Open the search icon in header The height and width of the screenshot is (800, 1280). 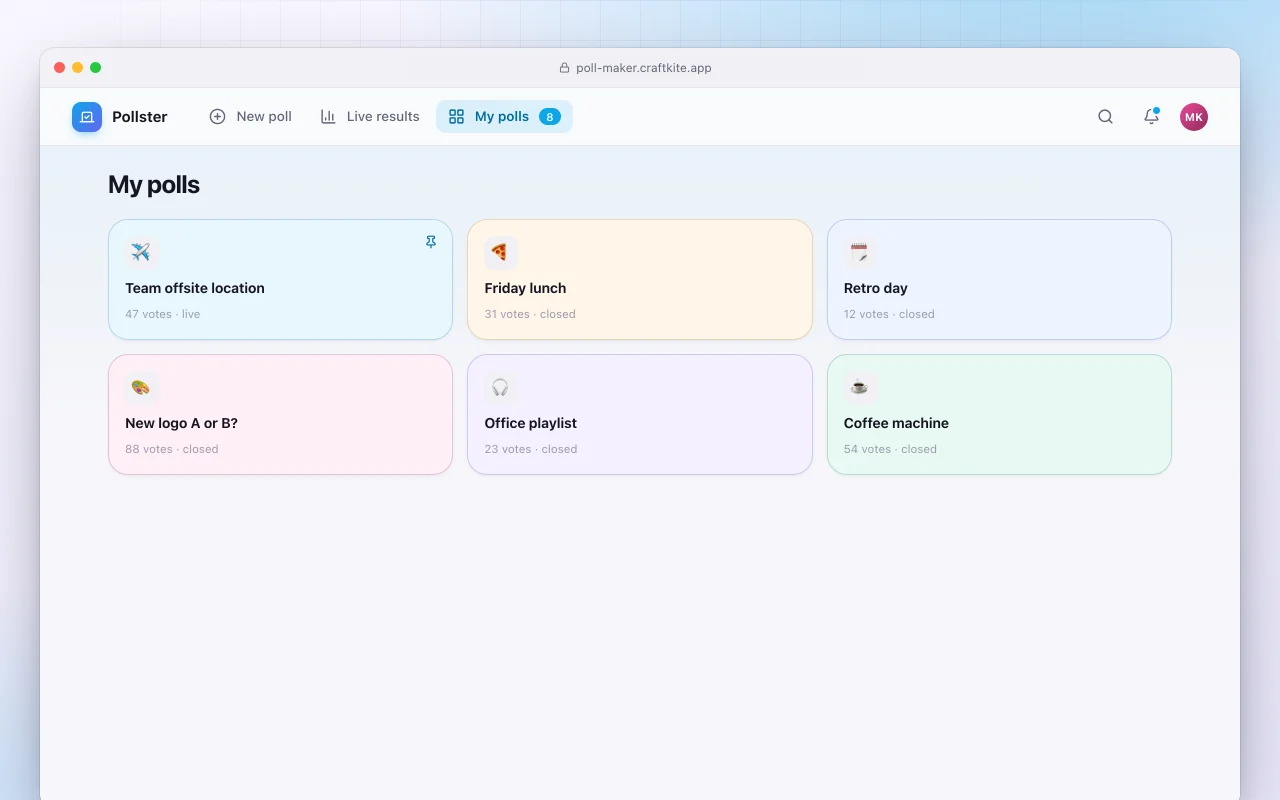click(1105, 117)
